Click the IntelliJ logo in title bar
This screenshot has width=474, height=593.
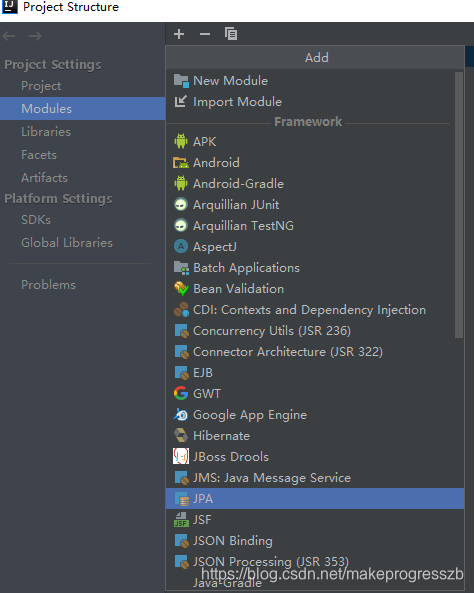pos(9,7)
